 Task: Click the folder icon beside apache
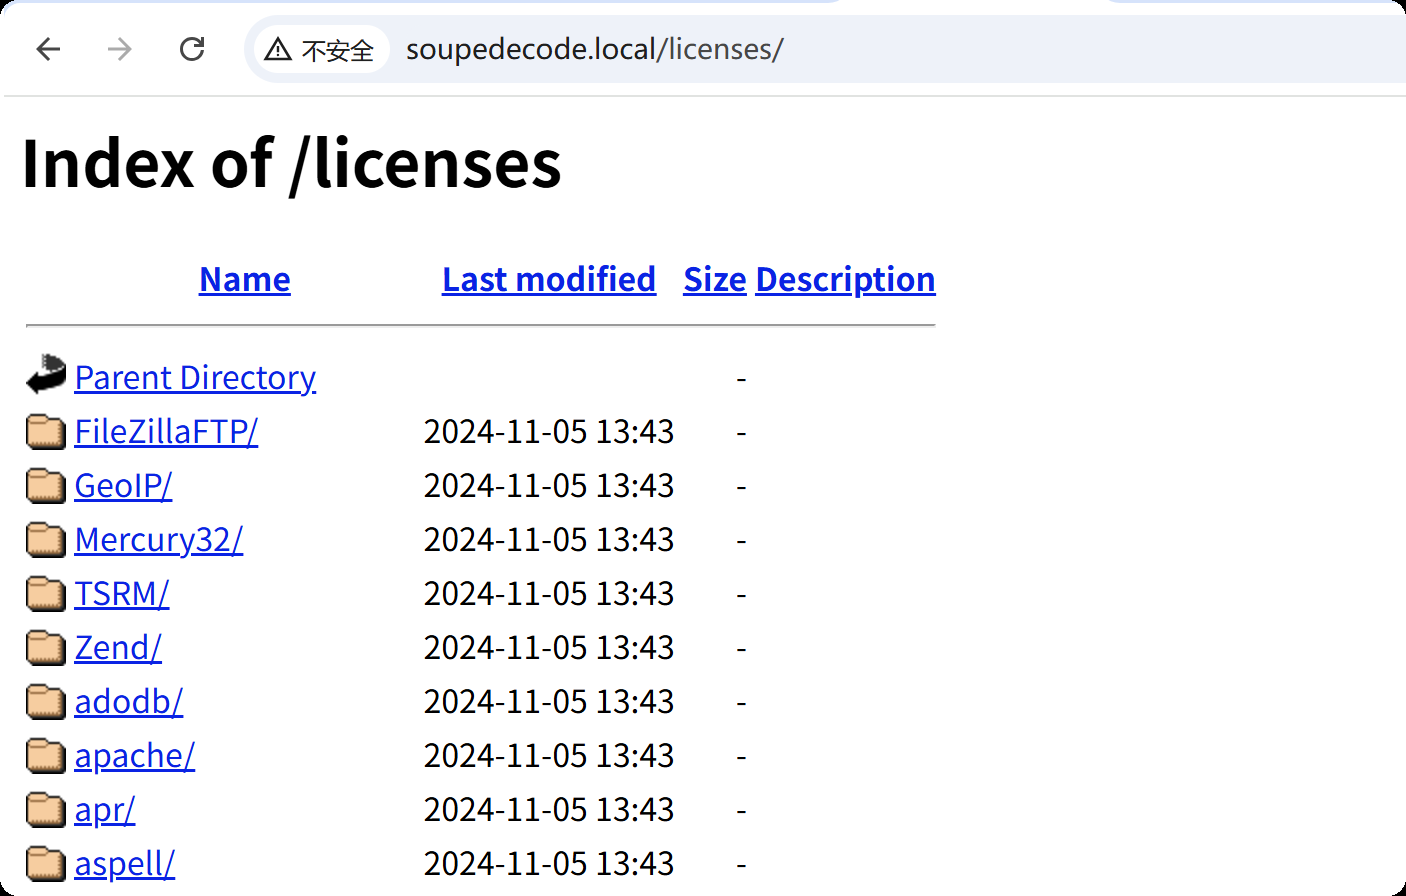point(44,755)
